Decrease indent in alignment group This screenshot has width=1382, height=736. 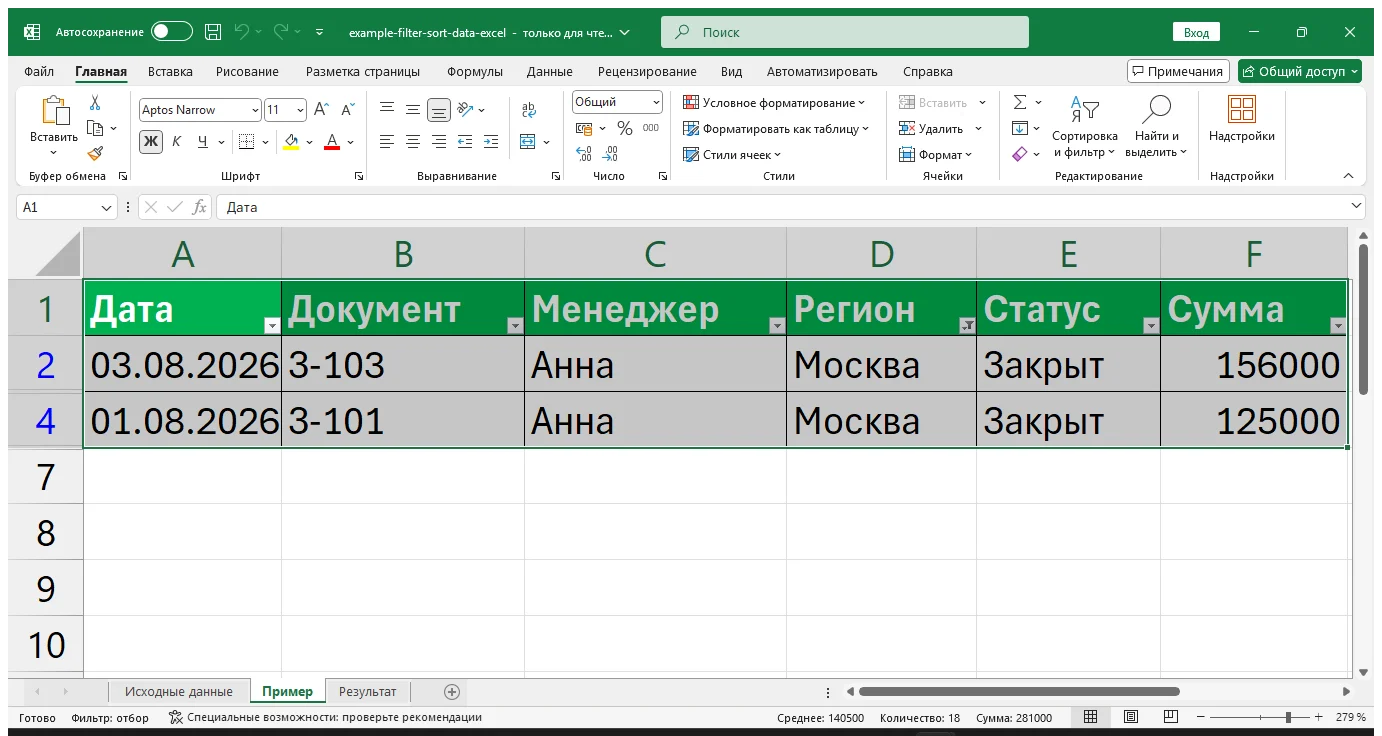[x=465, y=142]
